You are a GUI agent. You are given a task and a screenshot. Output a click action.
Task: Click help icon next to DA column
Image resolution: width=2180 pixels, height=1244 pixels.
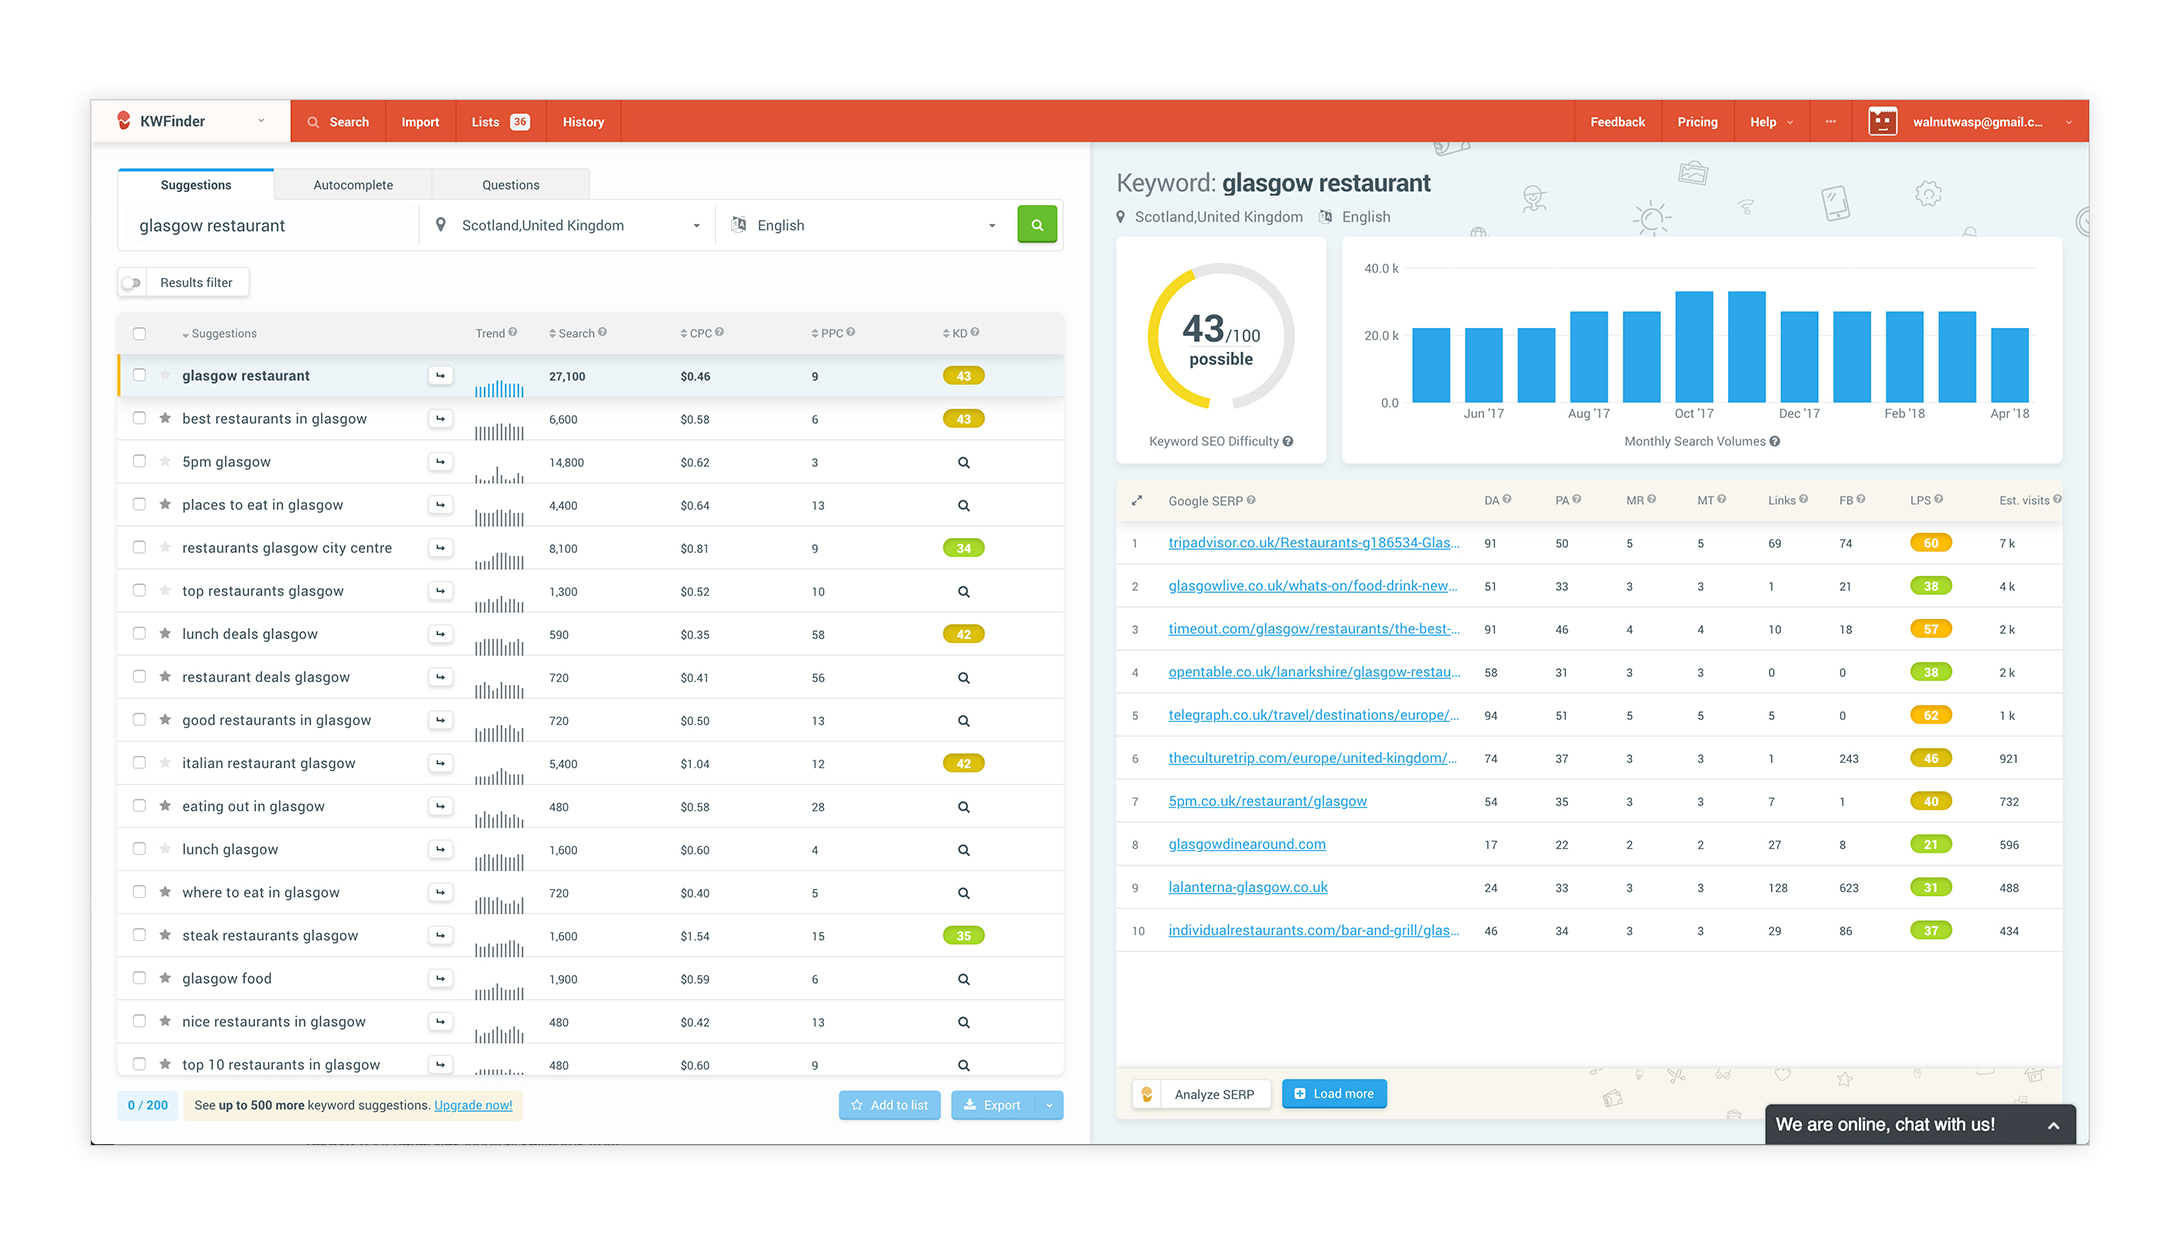1507,499
